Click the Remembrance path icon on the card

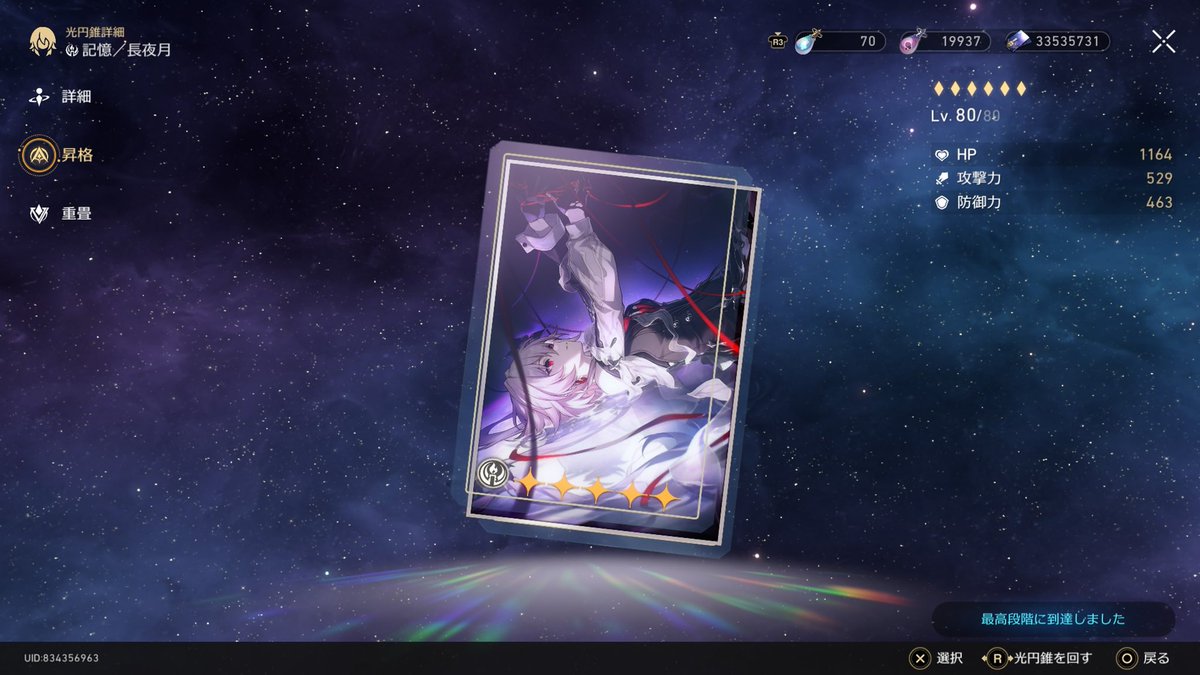coord(493,474)
